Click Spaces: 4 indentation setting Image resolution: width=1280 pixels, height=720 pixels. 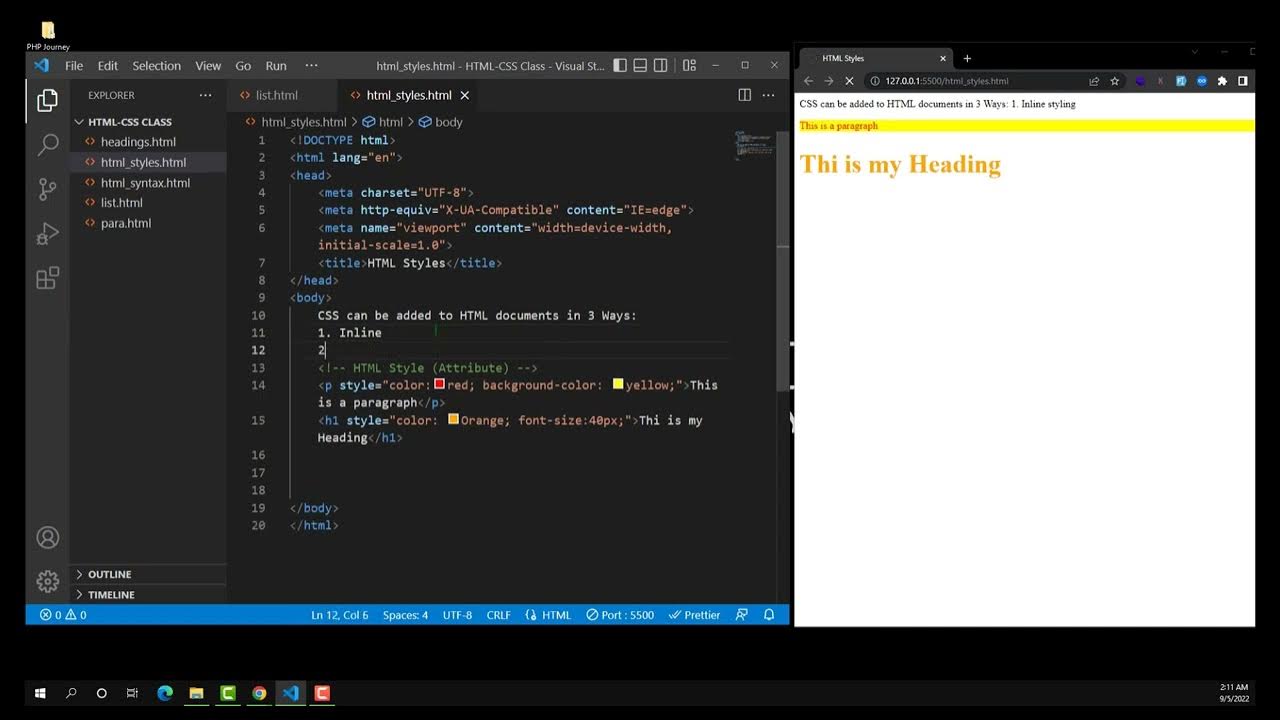(405, 615)
